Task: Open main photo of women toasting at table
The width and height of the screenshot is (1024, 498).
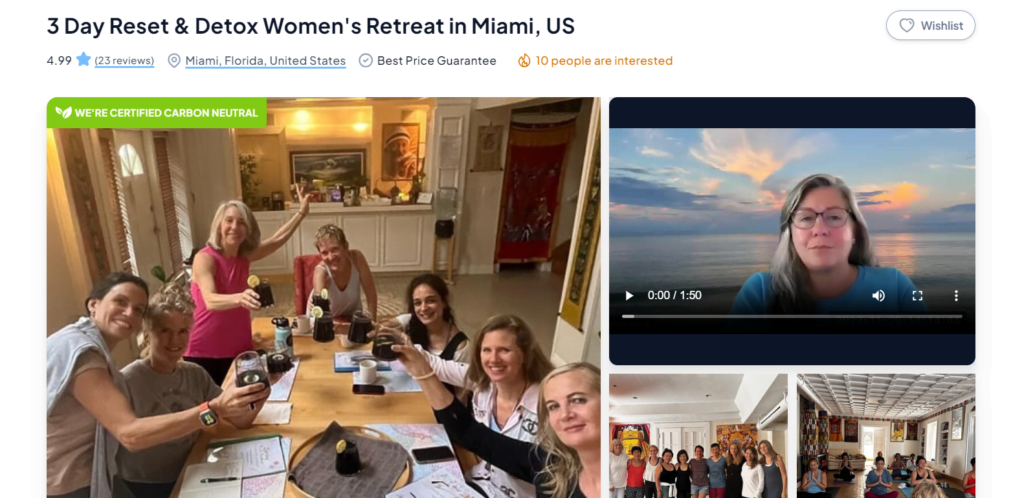Action: [x=323, y=298]
